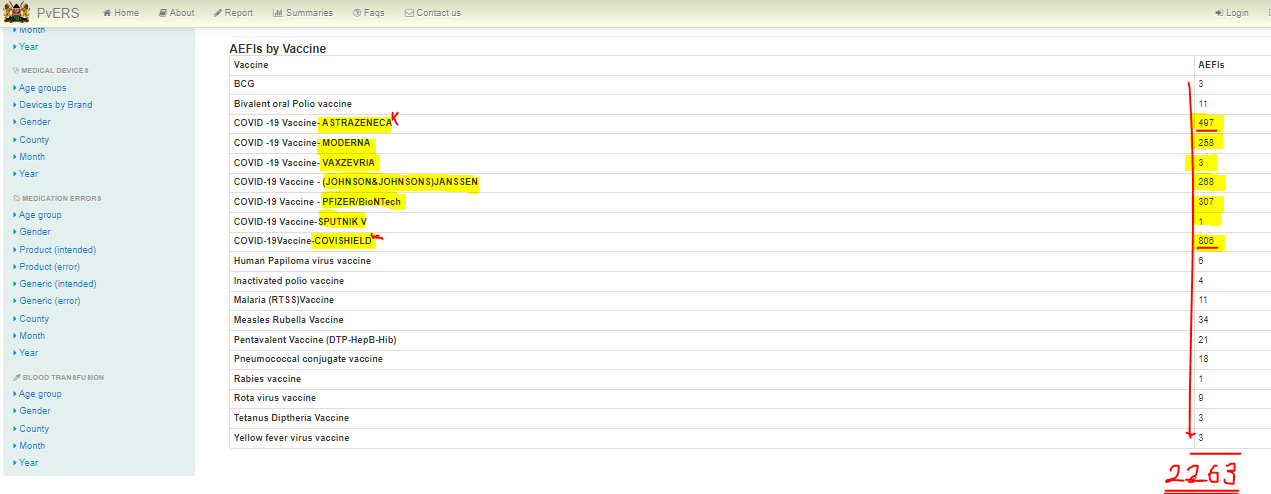Open the About page

[x=177, y=13]
